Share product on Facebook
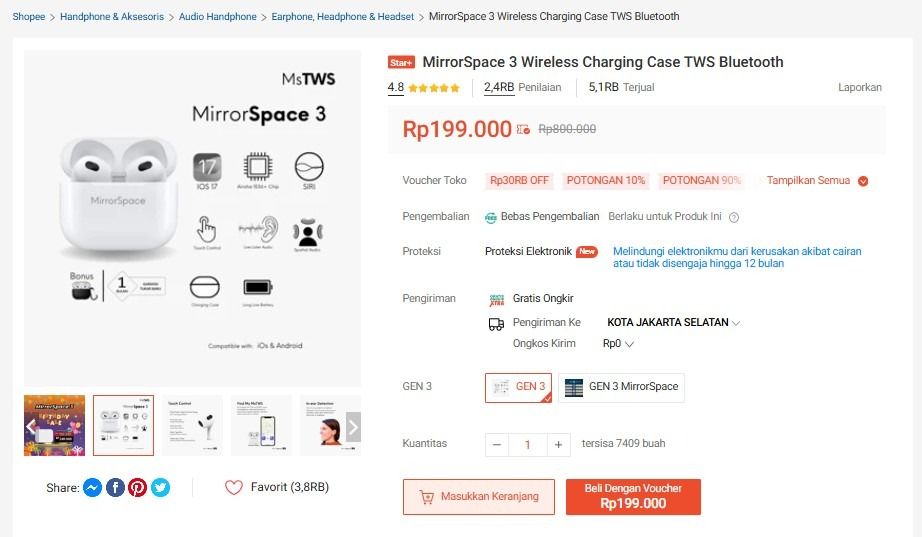The width and height of the screenshot is (922, 537). [115, 488]
